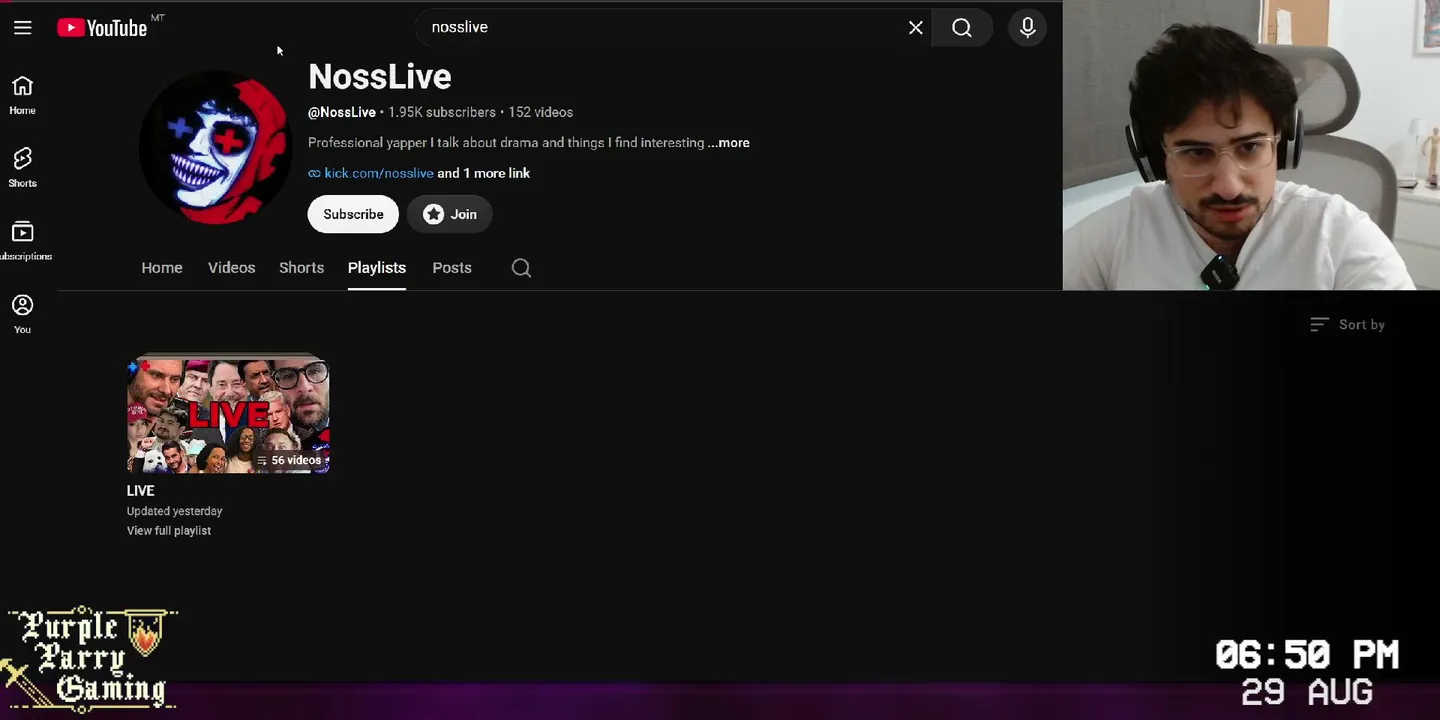Switch to the Videos tab
This screenshot has width=1440, height=720.
231,268
